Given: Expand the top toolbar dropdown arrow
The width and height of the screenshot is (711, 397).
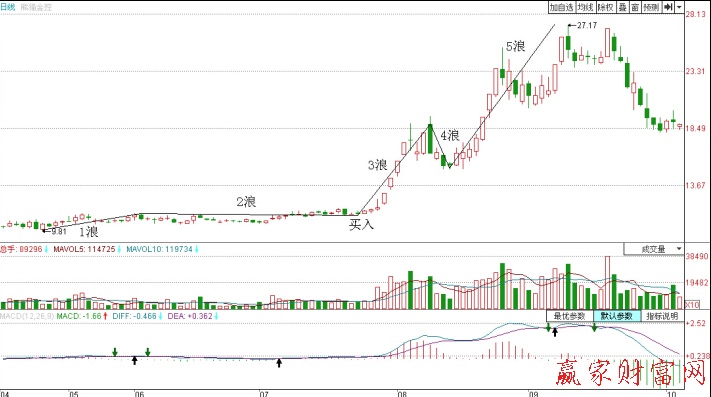Looking at the screenshot, I should tap(679, 7).
